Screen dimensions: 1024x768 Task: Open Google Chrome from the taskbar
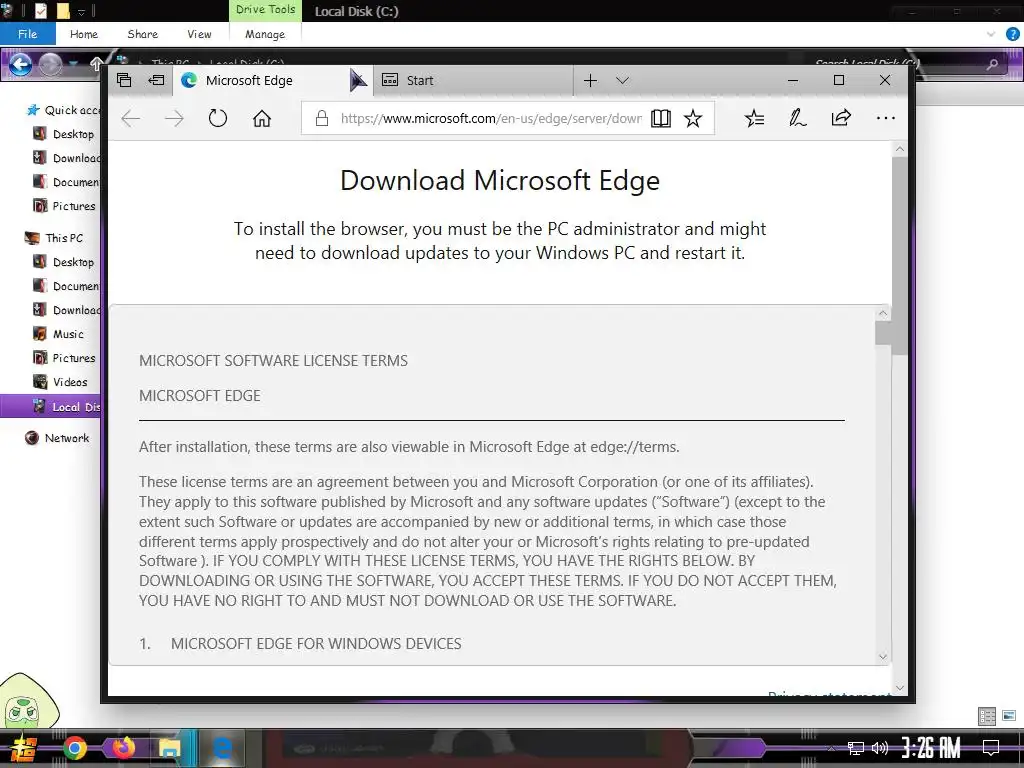point(74,748)
